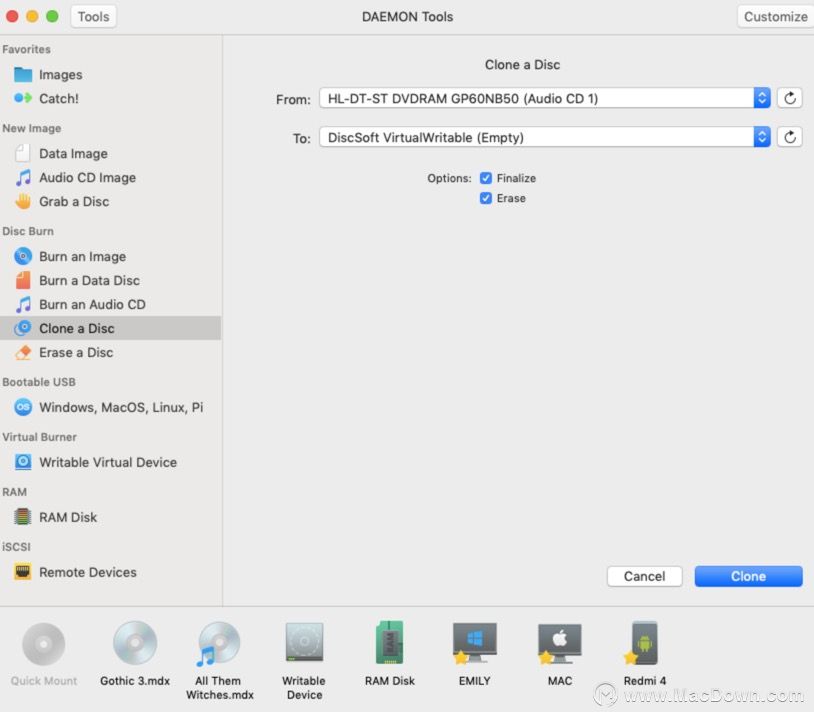Select All Them Witches.mdx audio disc

click(x=219, y=644)
